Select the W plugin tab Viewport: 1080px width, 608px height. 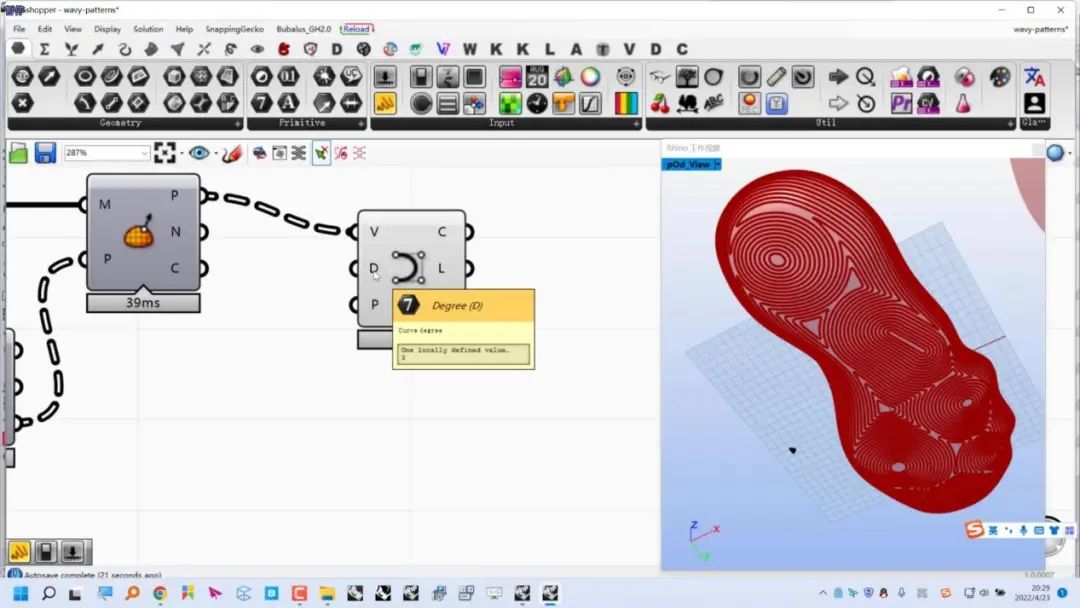[x=470, y=49]
